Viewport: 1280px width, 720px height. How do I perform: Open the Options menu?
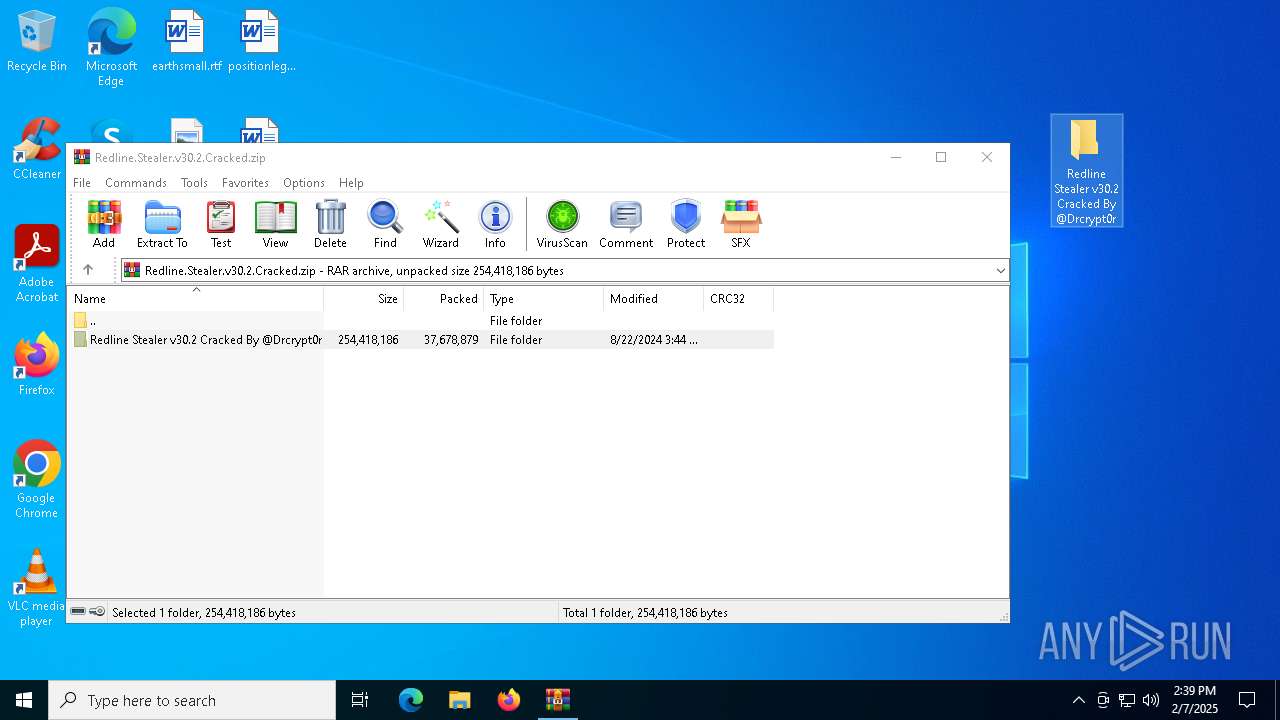click(304, 183)
